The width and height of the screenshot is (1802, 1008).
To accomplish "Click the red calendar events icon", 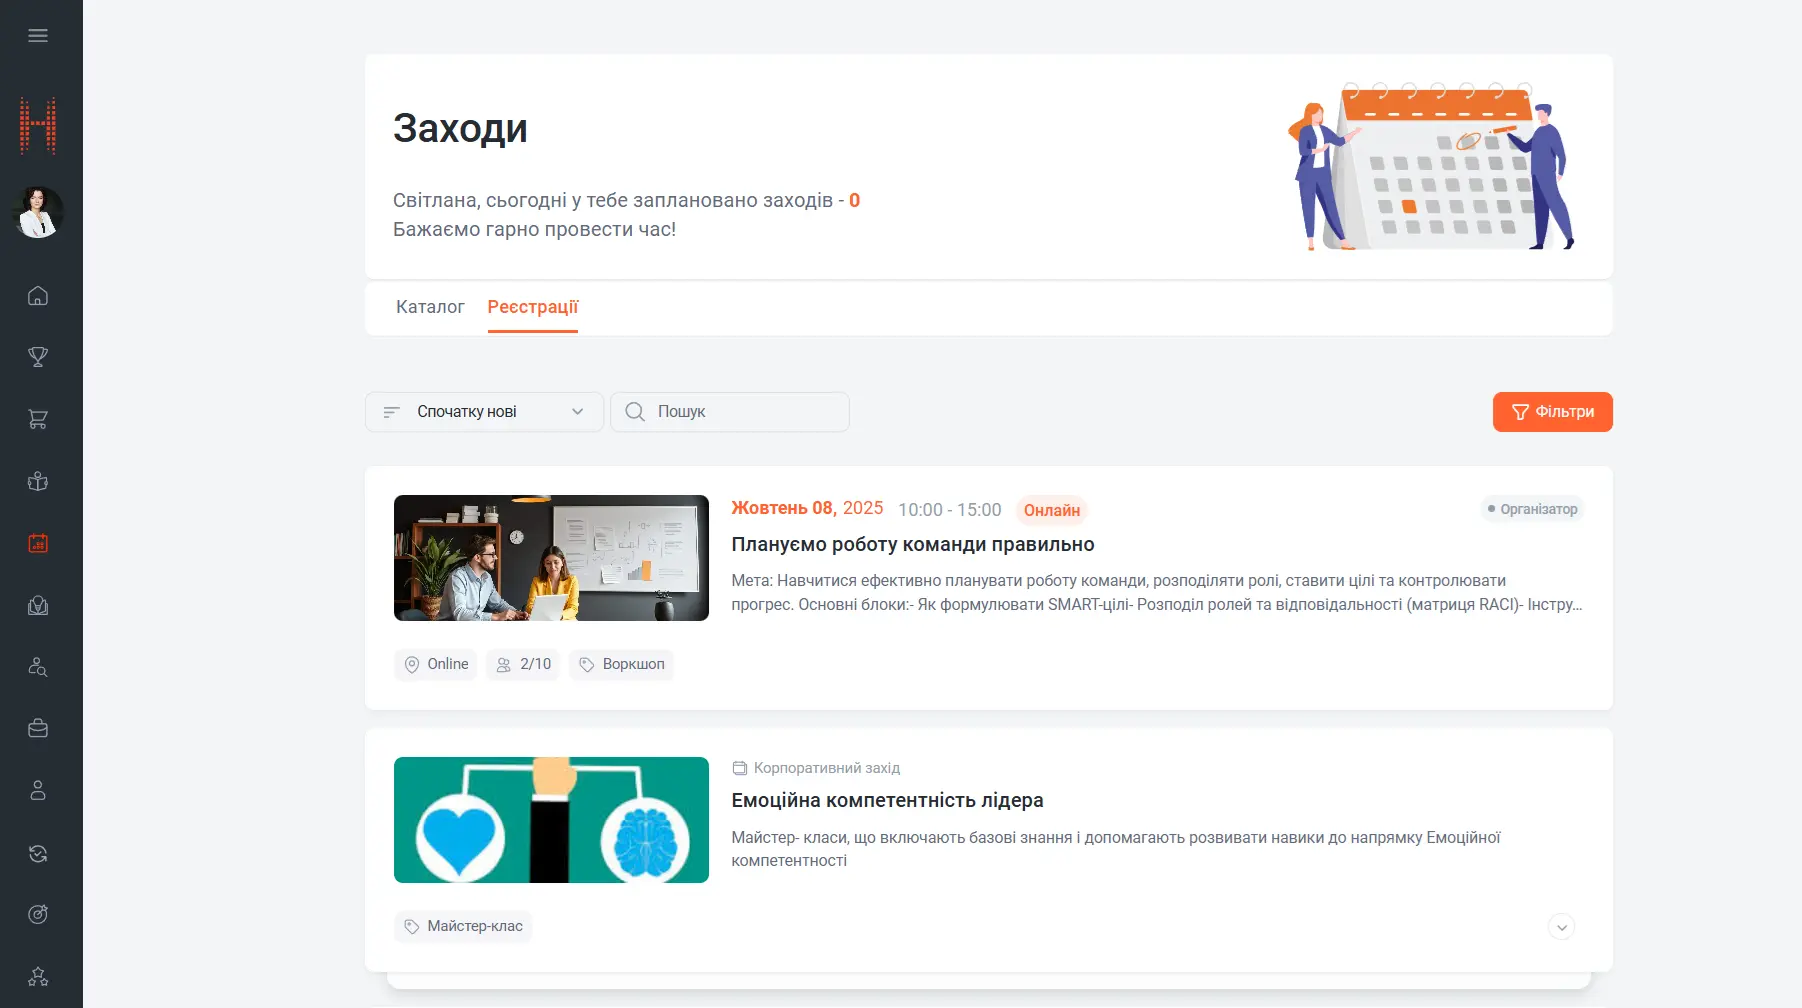I will [x=38, y=543].
